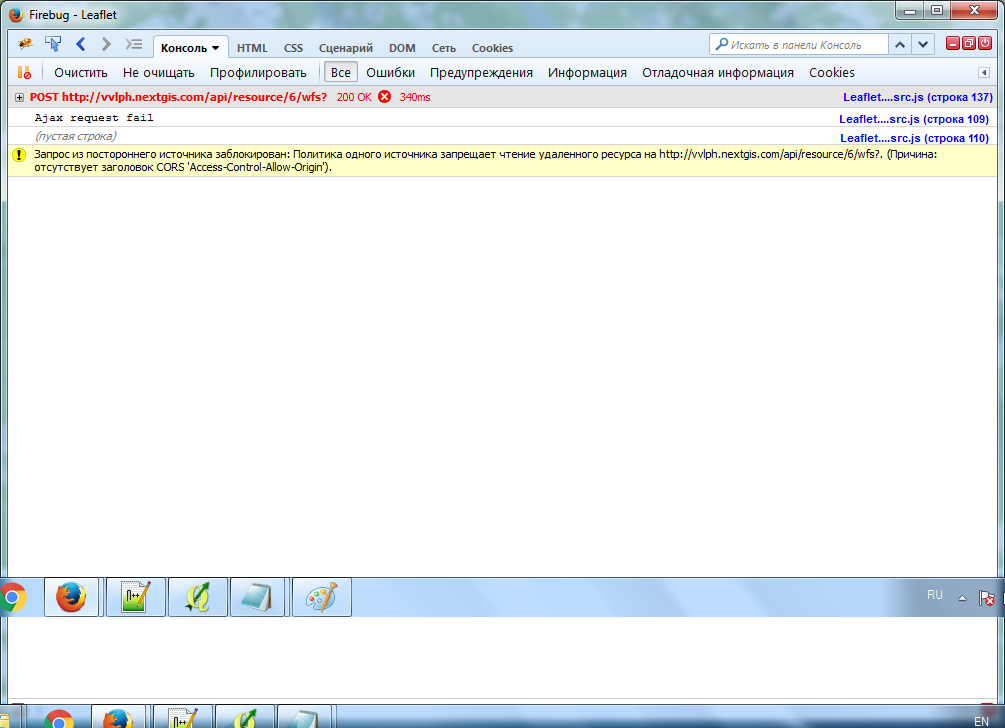Viewport: 1005px width, 728px height.
Task: Open Leaflet src.js строка 110 link
Action: tap(915, 138)
